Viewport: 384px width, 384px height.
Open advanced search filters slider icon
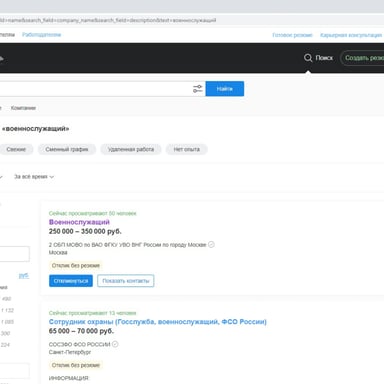tap(198, 89)
